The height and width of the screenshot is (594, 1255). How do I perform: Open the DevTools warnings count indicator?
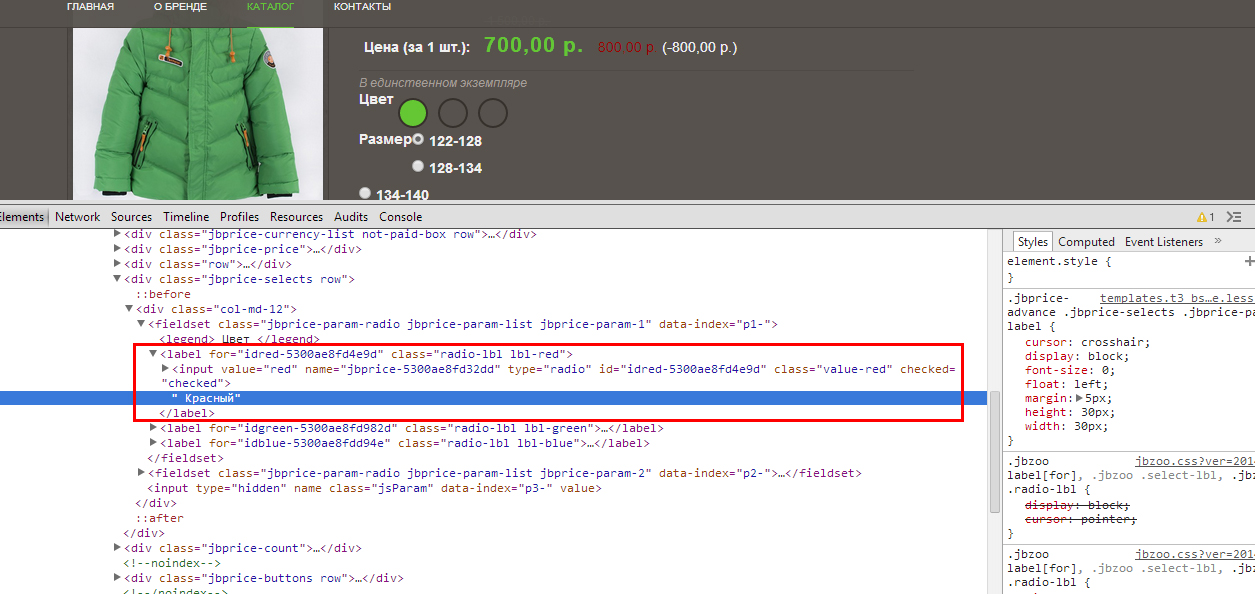(1205, 217)
